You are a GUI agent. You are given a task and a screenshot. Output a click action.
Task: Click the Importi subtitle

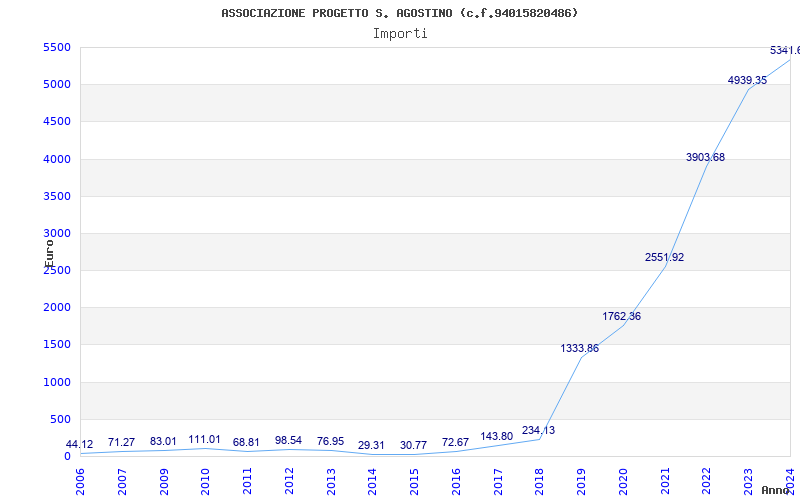(x=400, y=33)
